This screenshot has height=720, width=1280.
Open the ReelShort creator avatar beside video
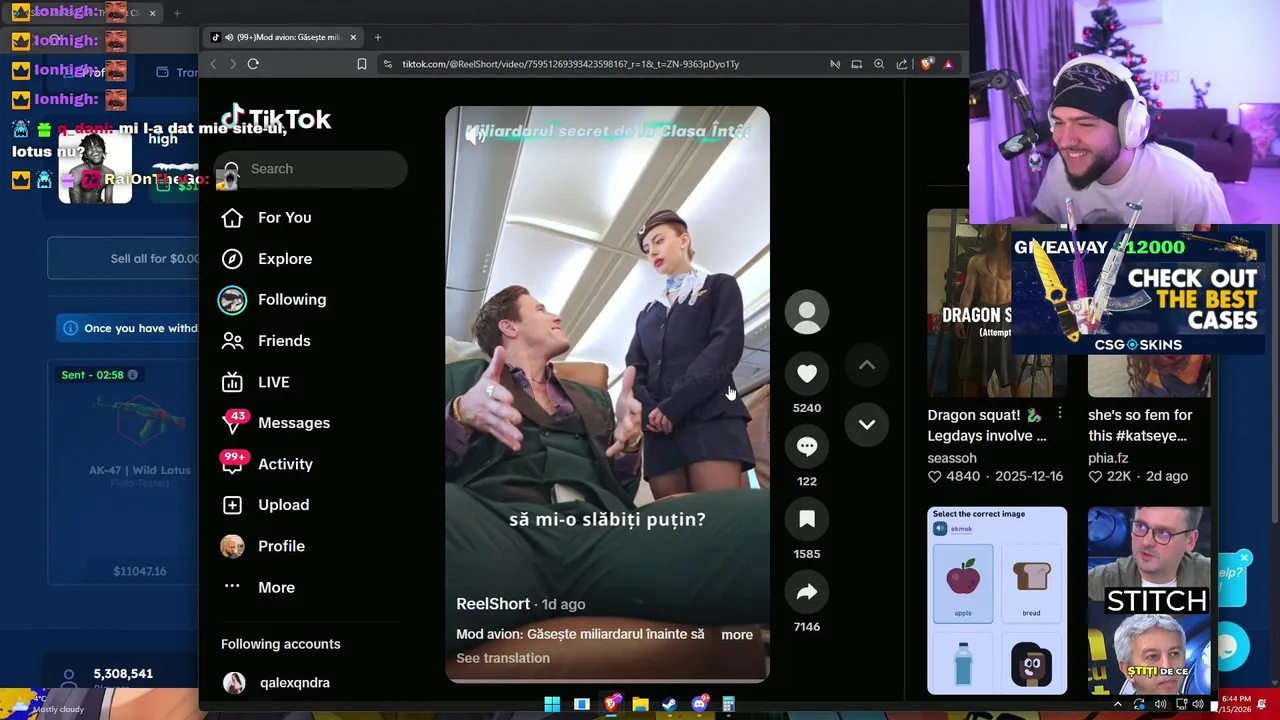(807, 313)
